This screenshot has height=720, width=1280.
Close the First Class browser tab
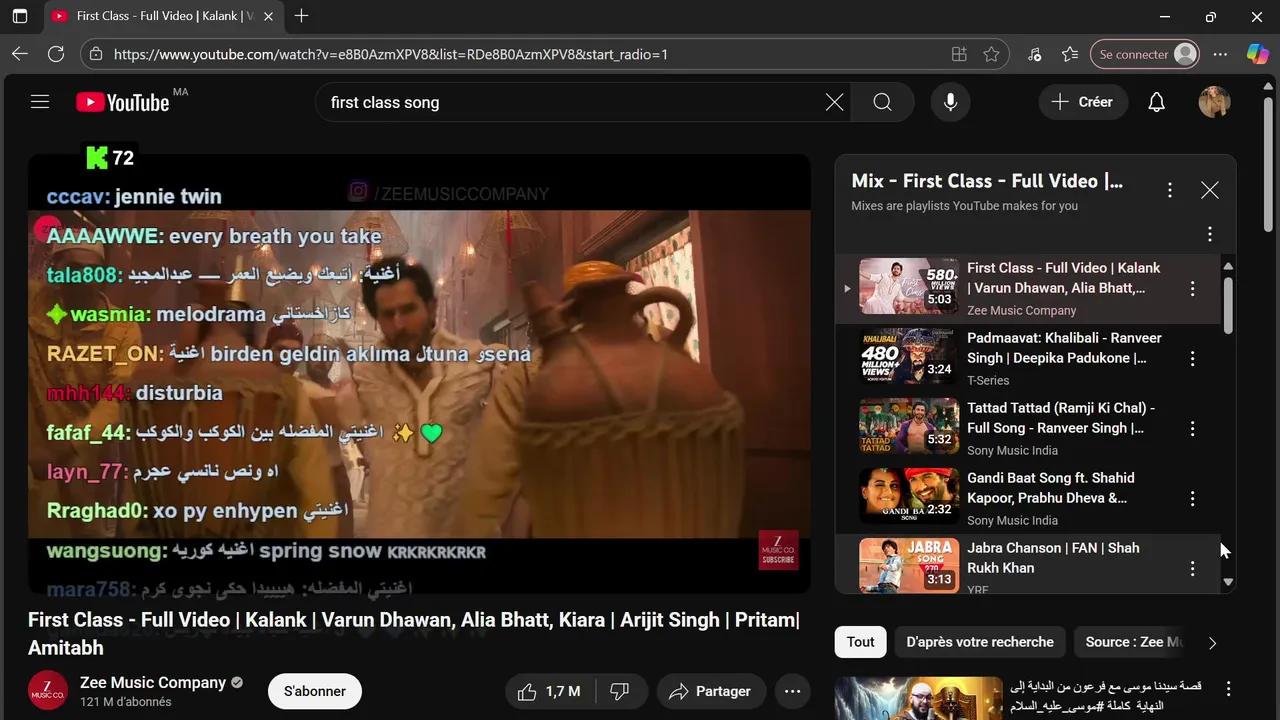click(x=267, y=16)
